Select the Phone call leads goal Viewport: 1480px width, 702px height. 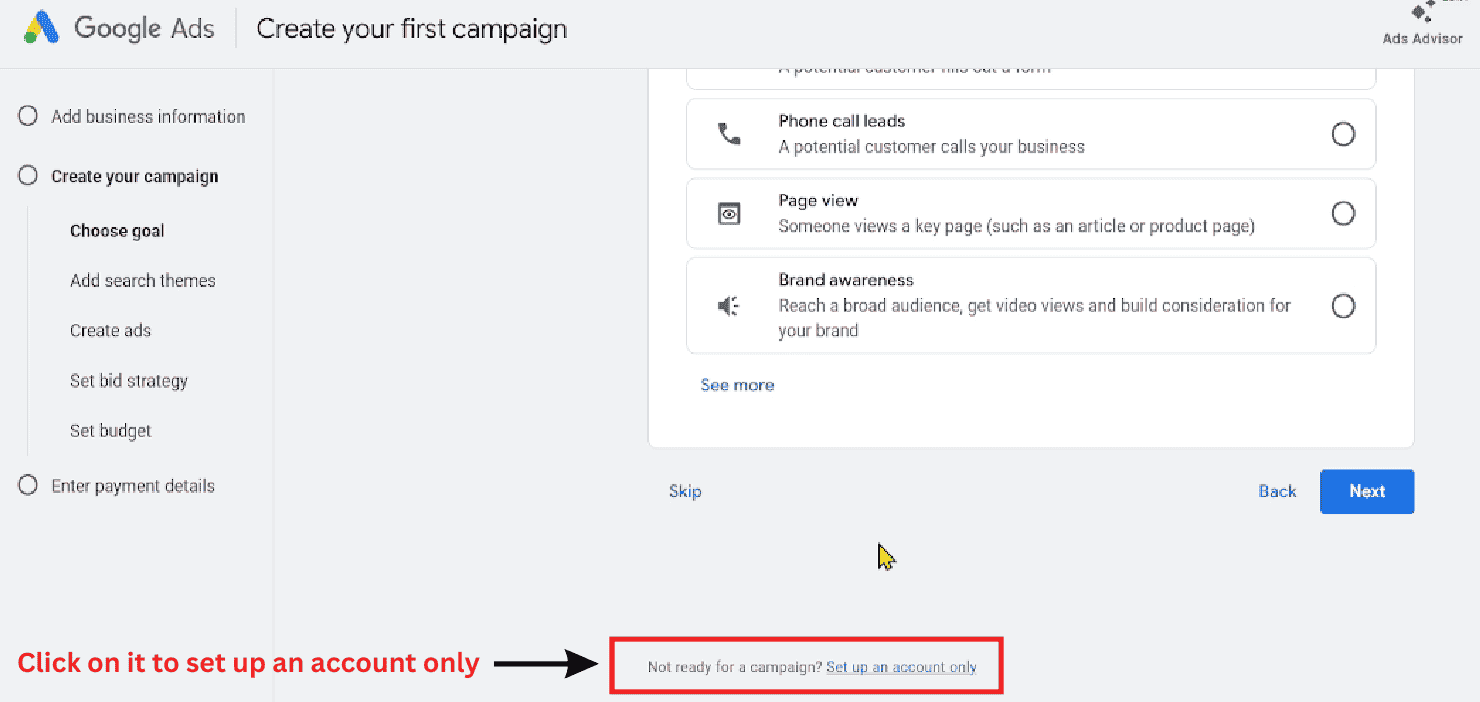(1343, 133)
